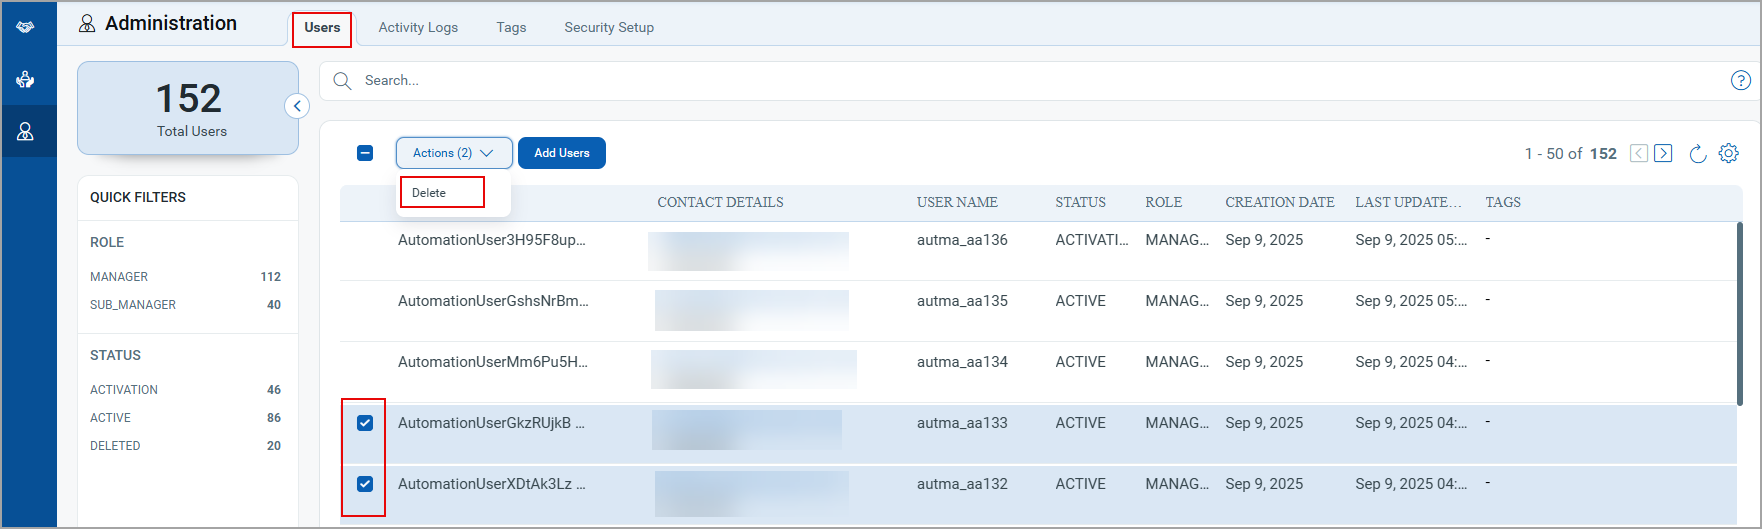This screenshot has height=529, width=1762.
Task: Go to previous page of users
Action: [x=1639, y=153]
